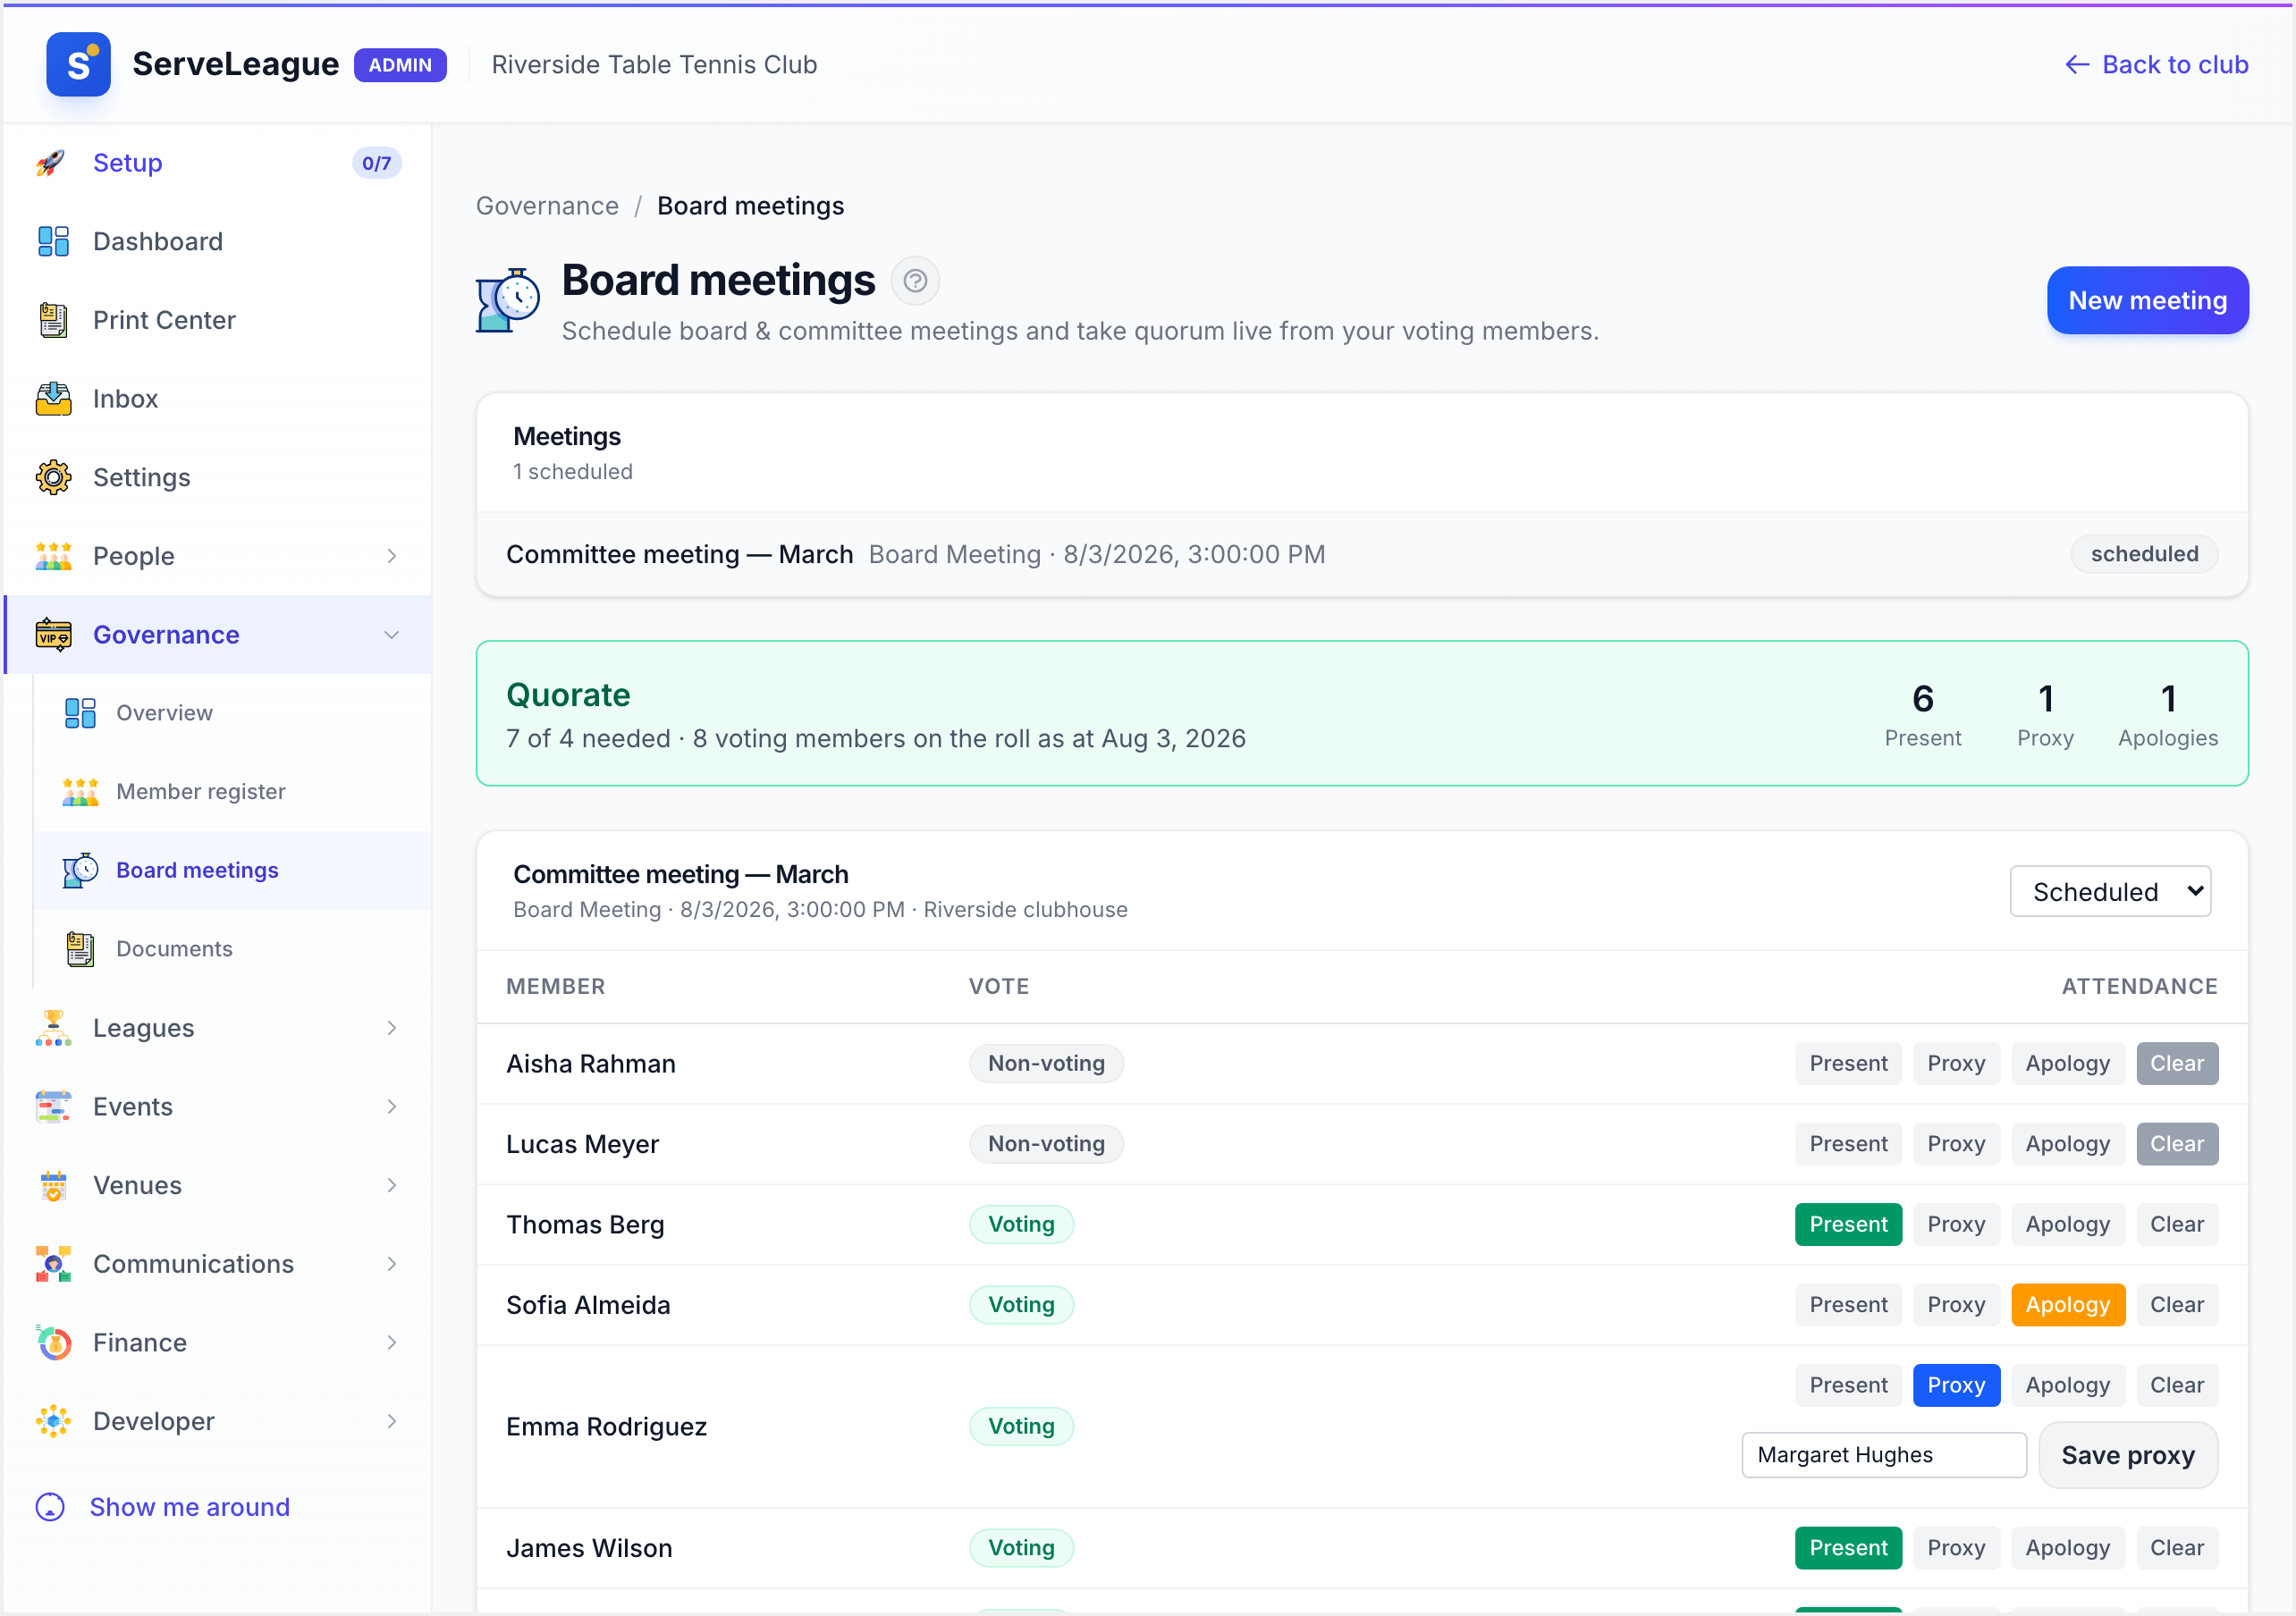Click the Dashboard grid icon in sidebar
Viewport: 2296px width, 1616px height.
tap(53, 241)
